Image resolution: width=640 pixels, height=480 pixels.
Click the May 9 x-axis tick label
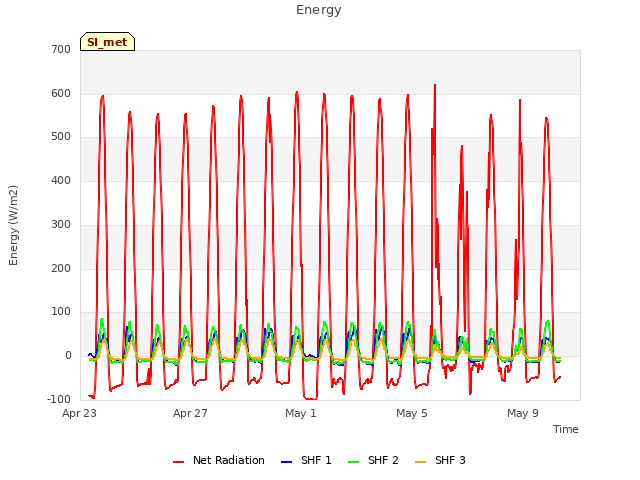pos(523,413)
